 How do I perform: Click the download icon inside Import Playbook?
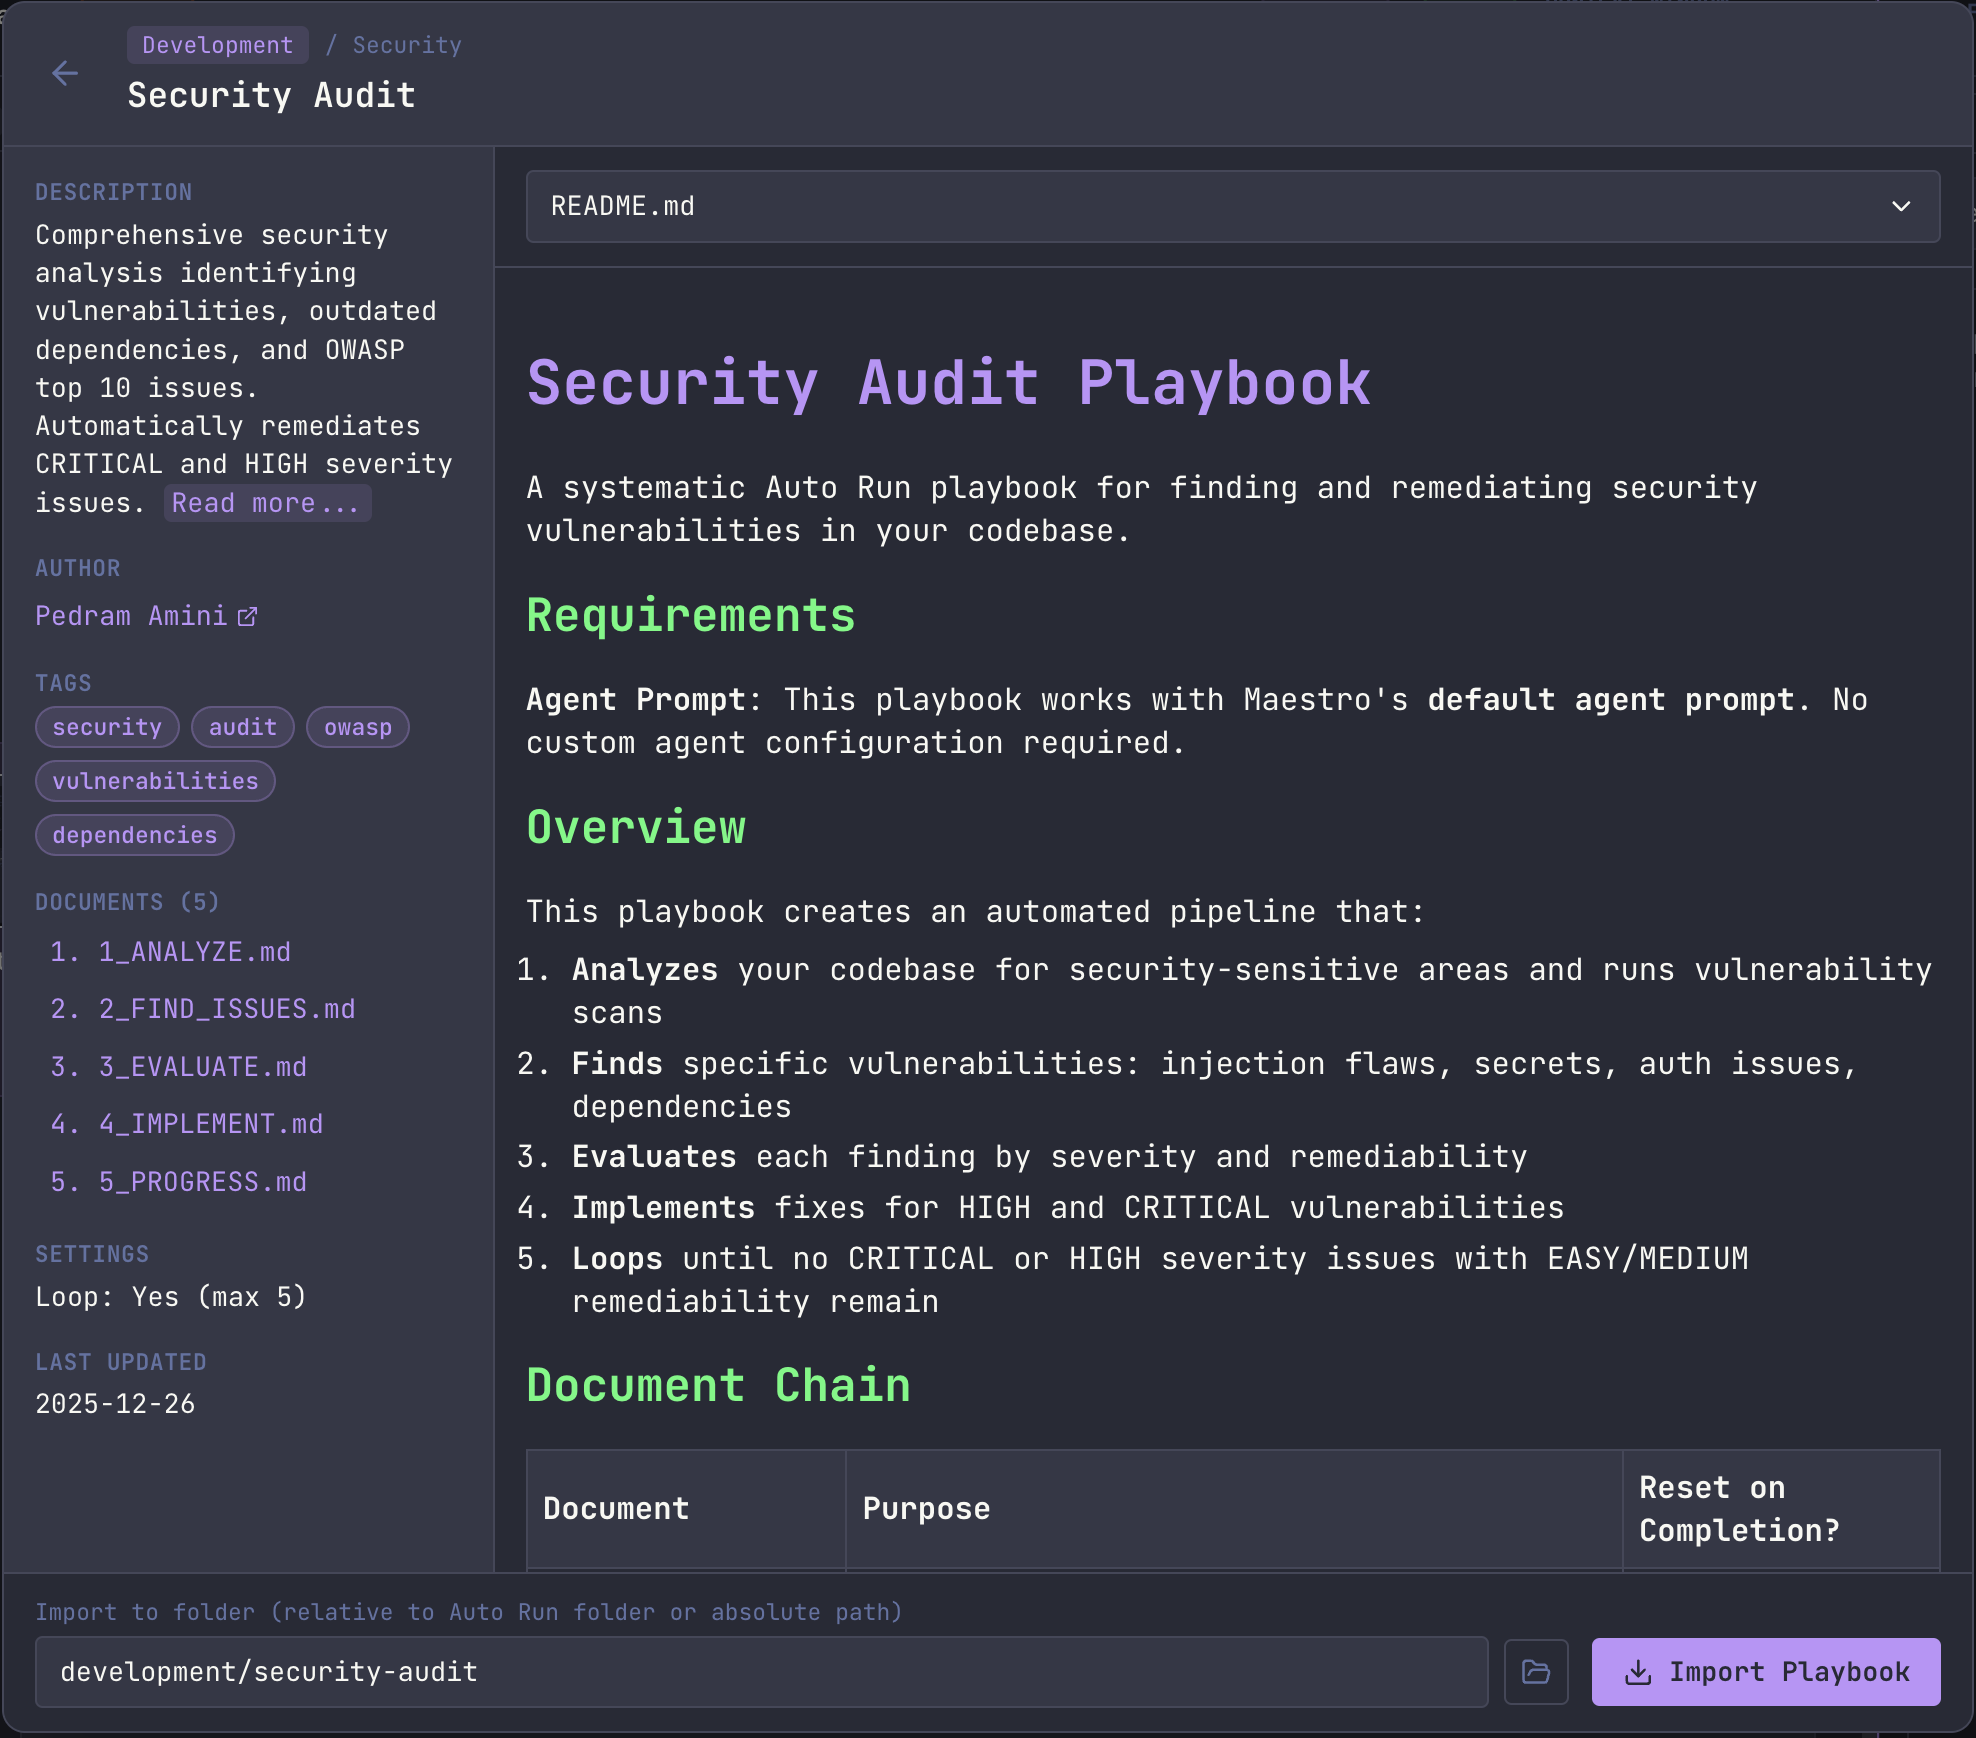pyautogui.click(x=1639, y=1671)
